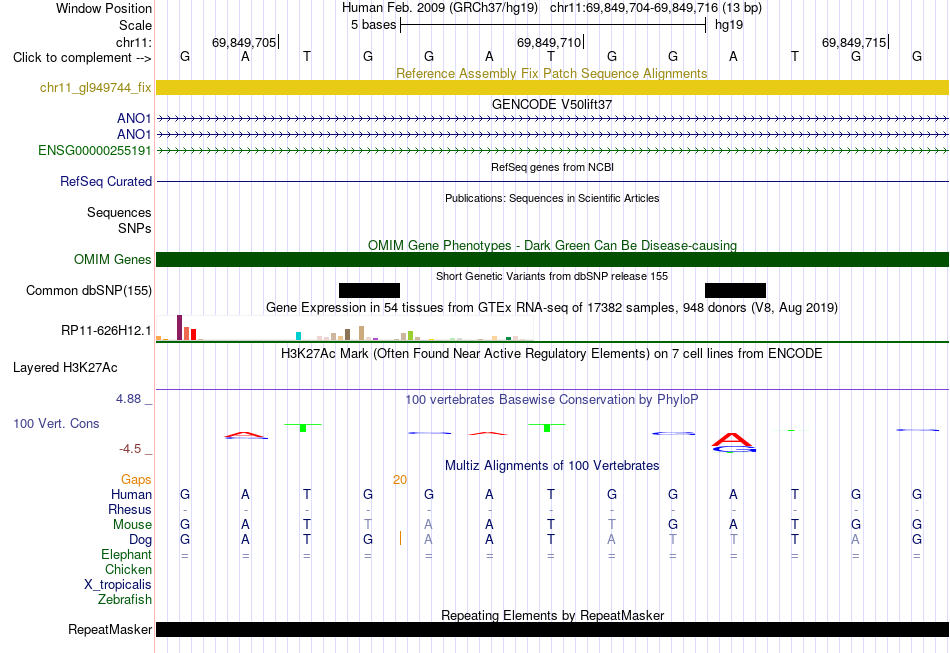Screen dimensions: 950x653
Task: Click the GTEx tissue expression bar chart
Action: [344, 328]
